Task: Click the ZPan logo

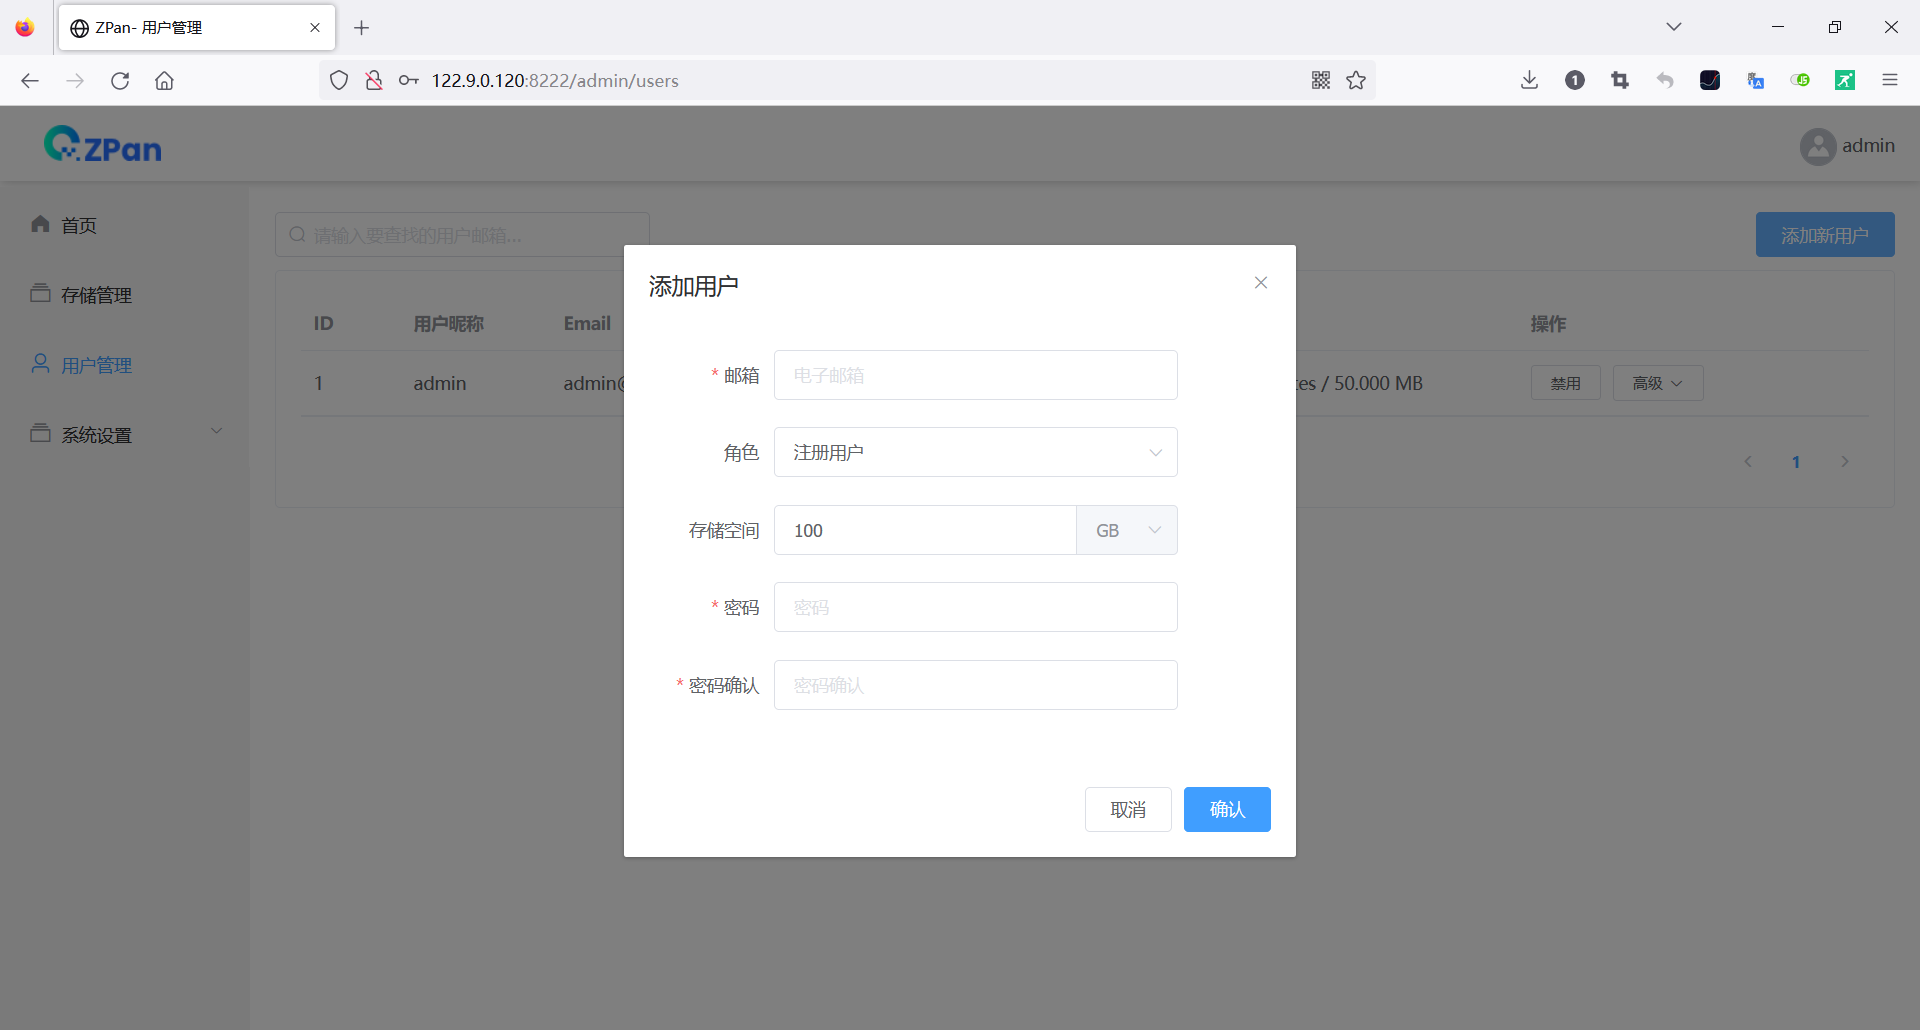Action: pos(102,145)
